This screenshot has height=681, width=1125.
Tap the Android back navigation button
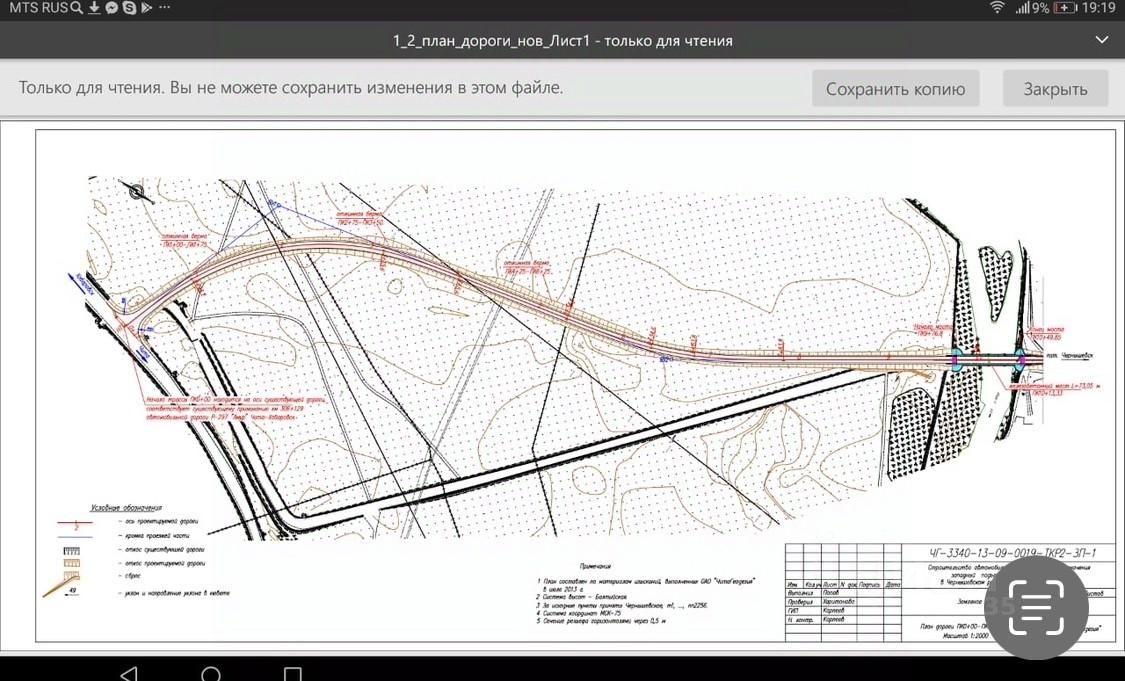129,674
